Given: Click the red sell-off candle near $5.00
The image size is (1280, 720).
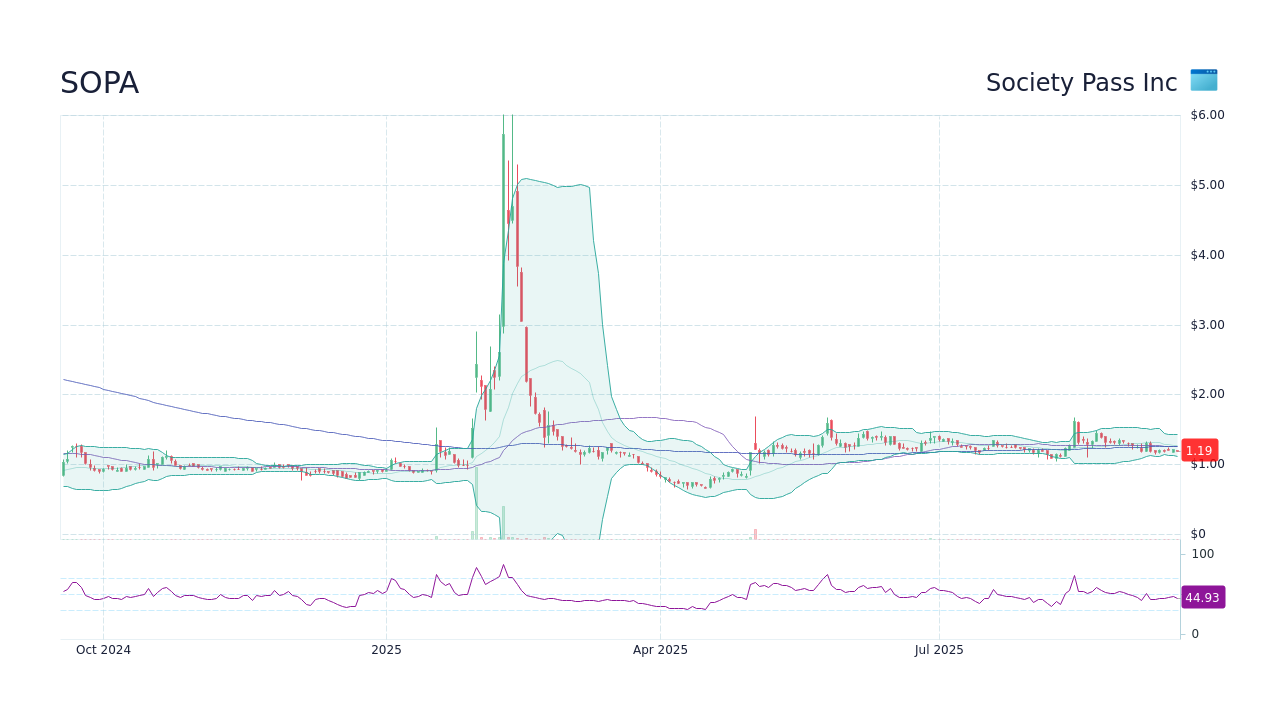Looking at the screenshot, I should coord(518,220).
